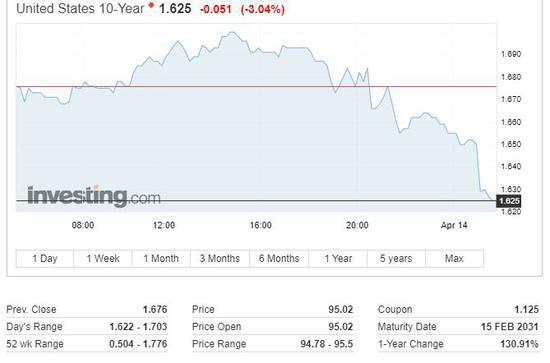
Task: Click the 1.625 current price marker label
Action: (x=509, y=201)
